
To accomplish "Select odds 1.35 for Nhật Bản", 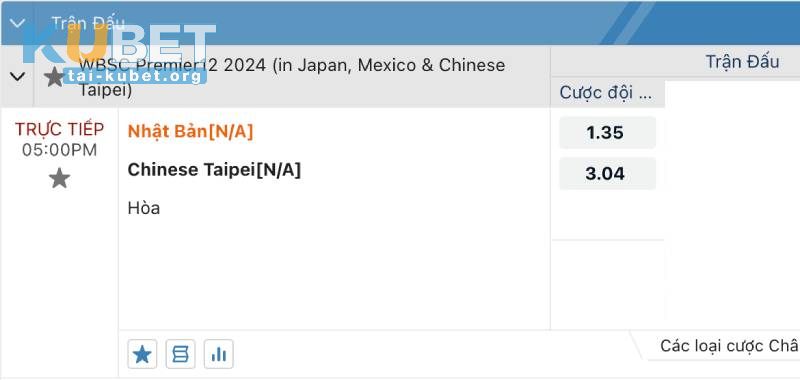I will click(x=607, y=133).
